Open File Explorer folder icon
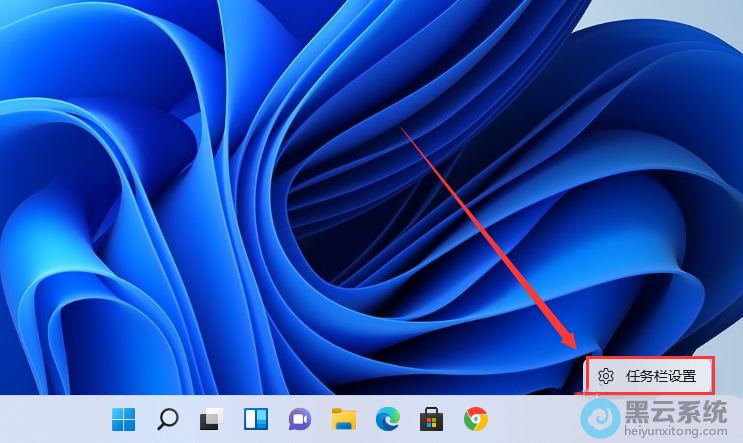The height and width of the screenshot is (443, 743). (x=343, y=419)
